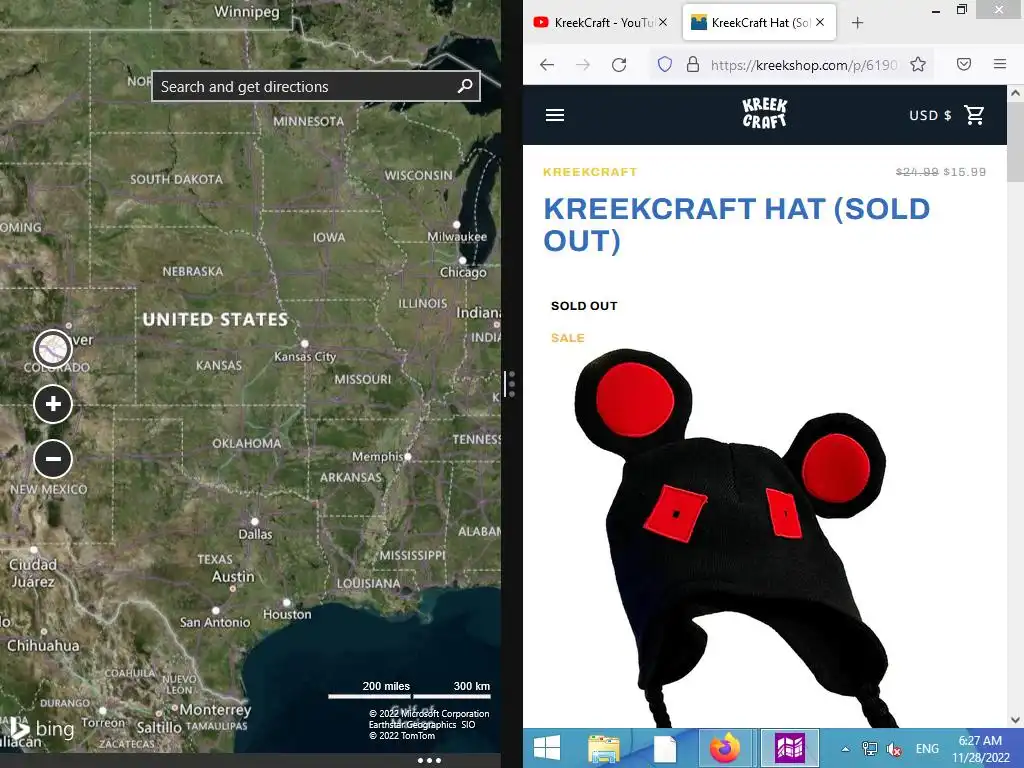The height and width of the screenshot is (768, 1024).
Task: Switch to the KreekCraft - YouTube tab
Action: click(x=600, y=22)
